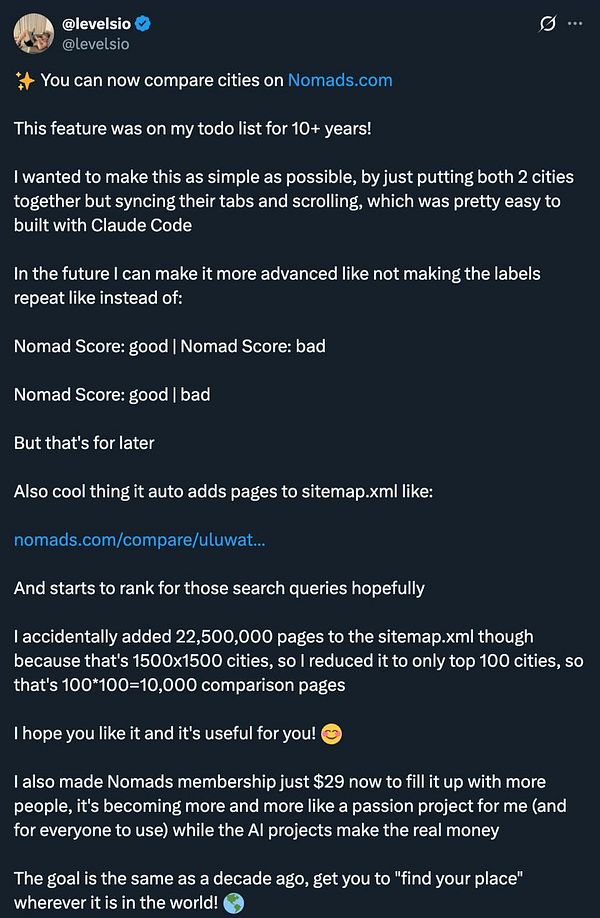600x918 pixels.
Task: Open the nomads.com/compare/uluwat… link
Action: click(x=139, y=540)
